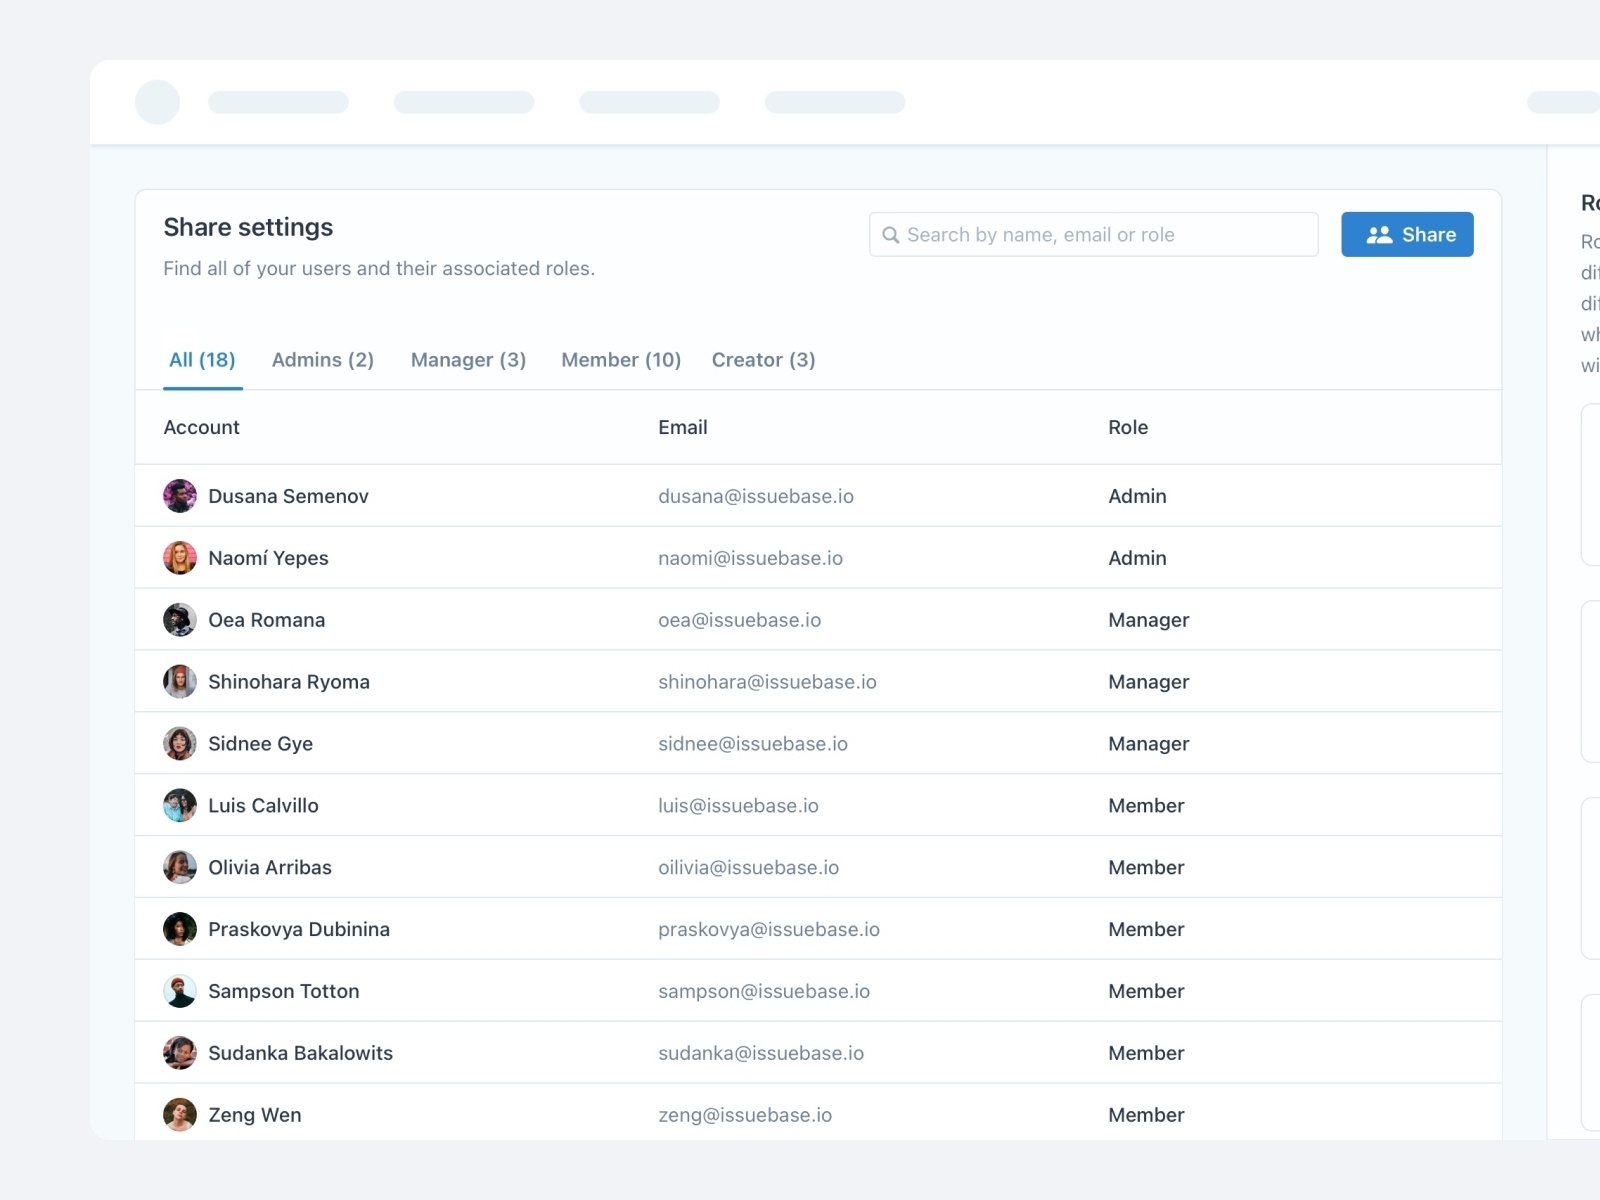
Task: Click the Email column header
Action: pos(682,427)
